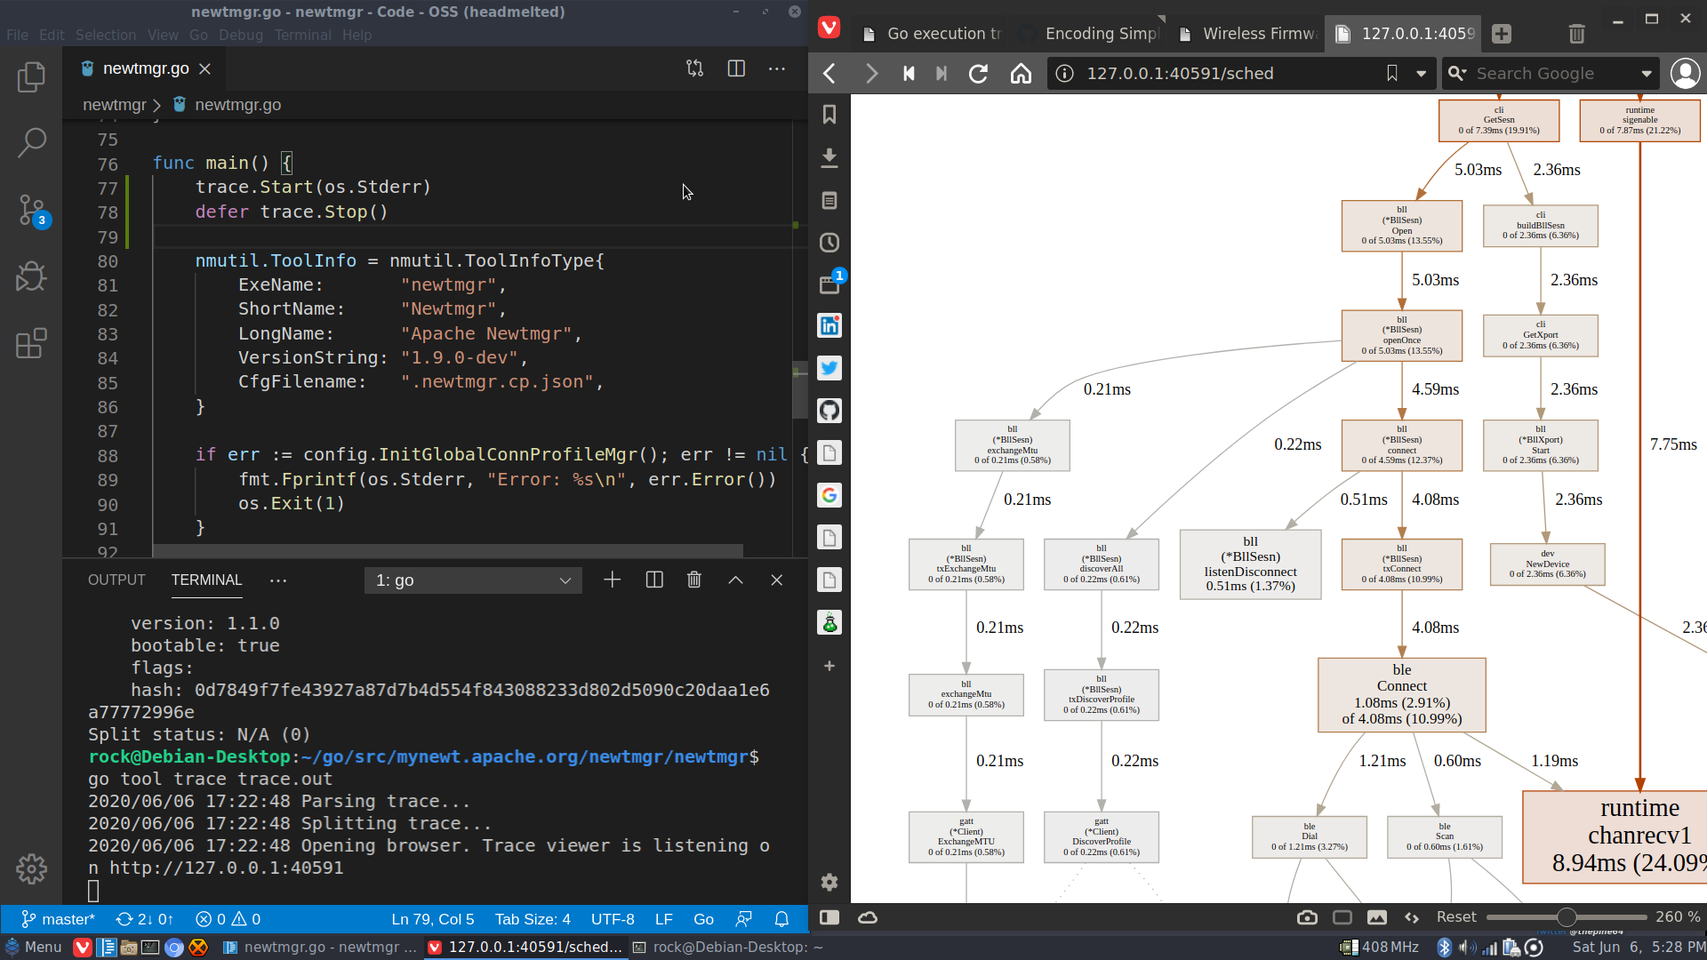Click the Reset zoom button
The width and height of the screenshot is (1707, 960).
[1455, 917]
